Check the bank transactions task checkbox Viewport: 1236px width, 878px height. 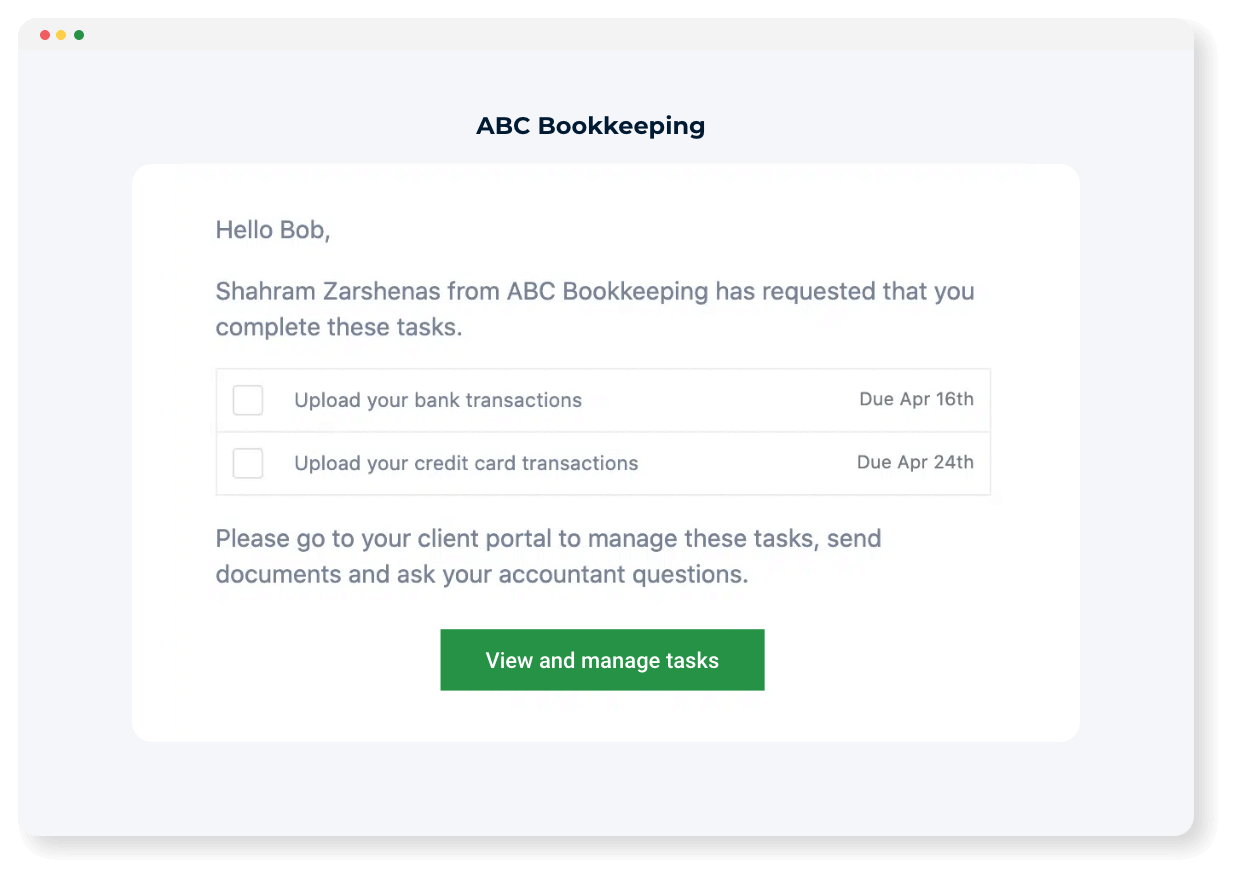pyautogui.click(x=248, y=400)
